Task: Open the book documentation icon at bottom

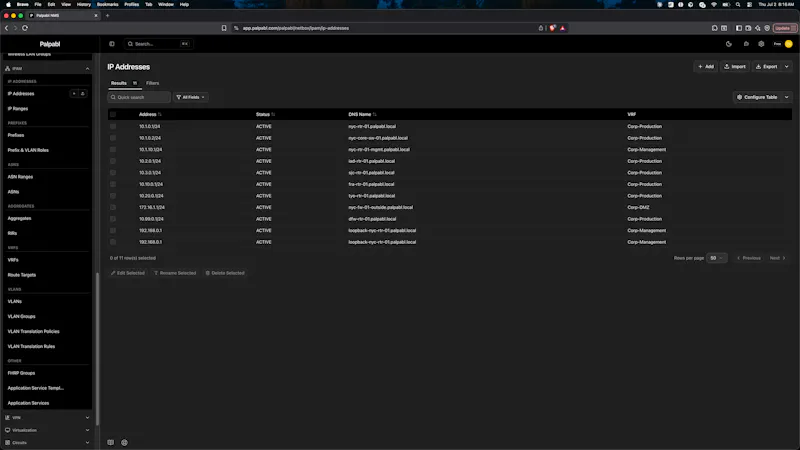Action: click(111, 442)
